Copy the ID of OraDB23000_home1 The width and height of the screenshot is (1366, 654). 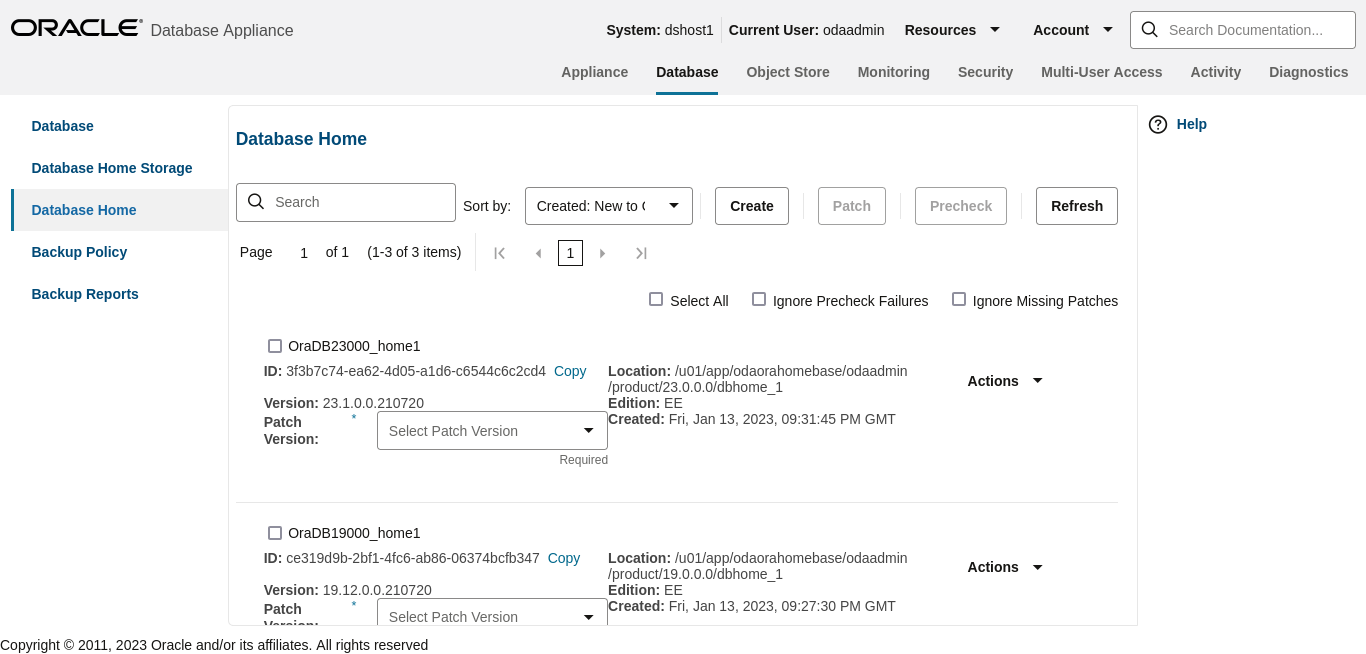pos(570,371)
